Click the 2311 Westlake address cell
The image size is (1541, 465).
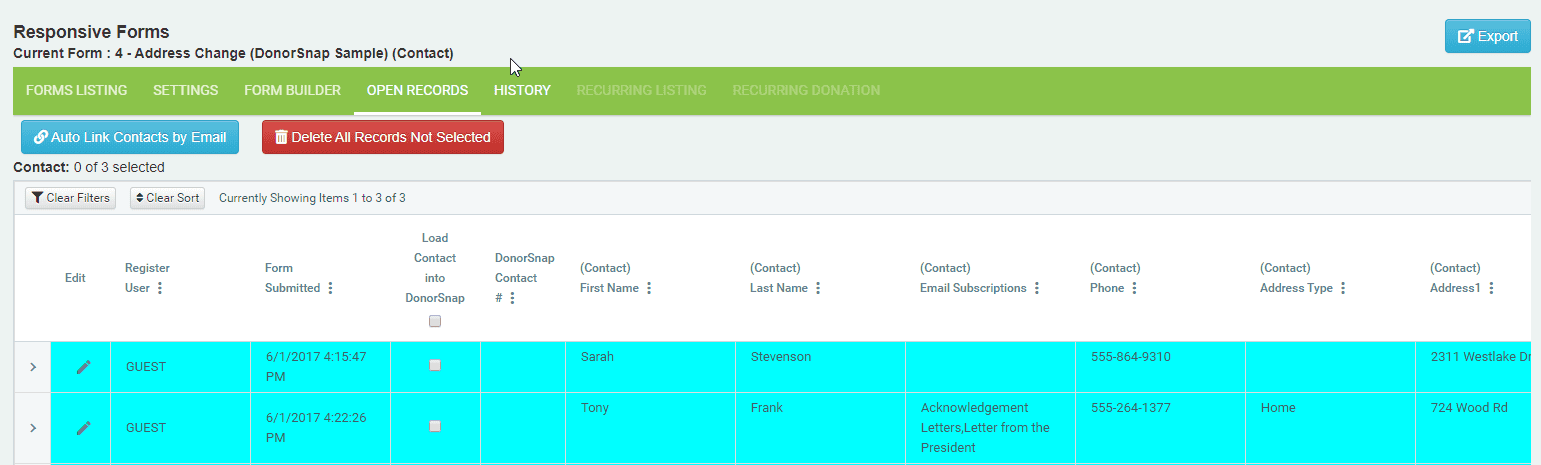[x=1473, y=367]
